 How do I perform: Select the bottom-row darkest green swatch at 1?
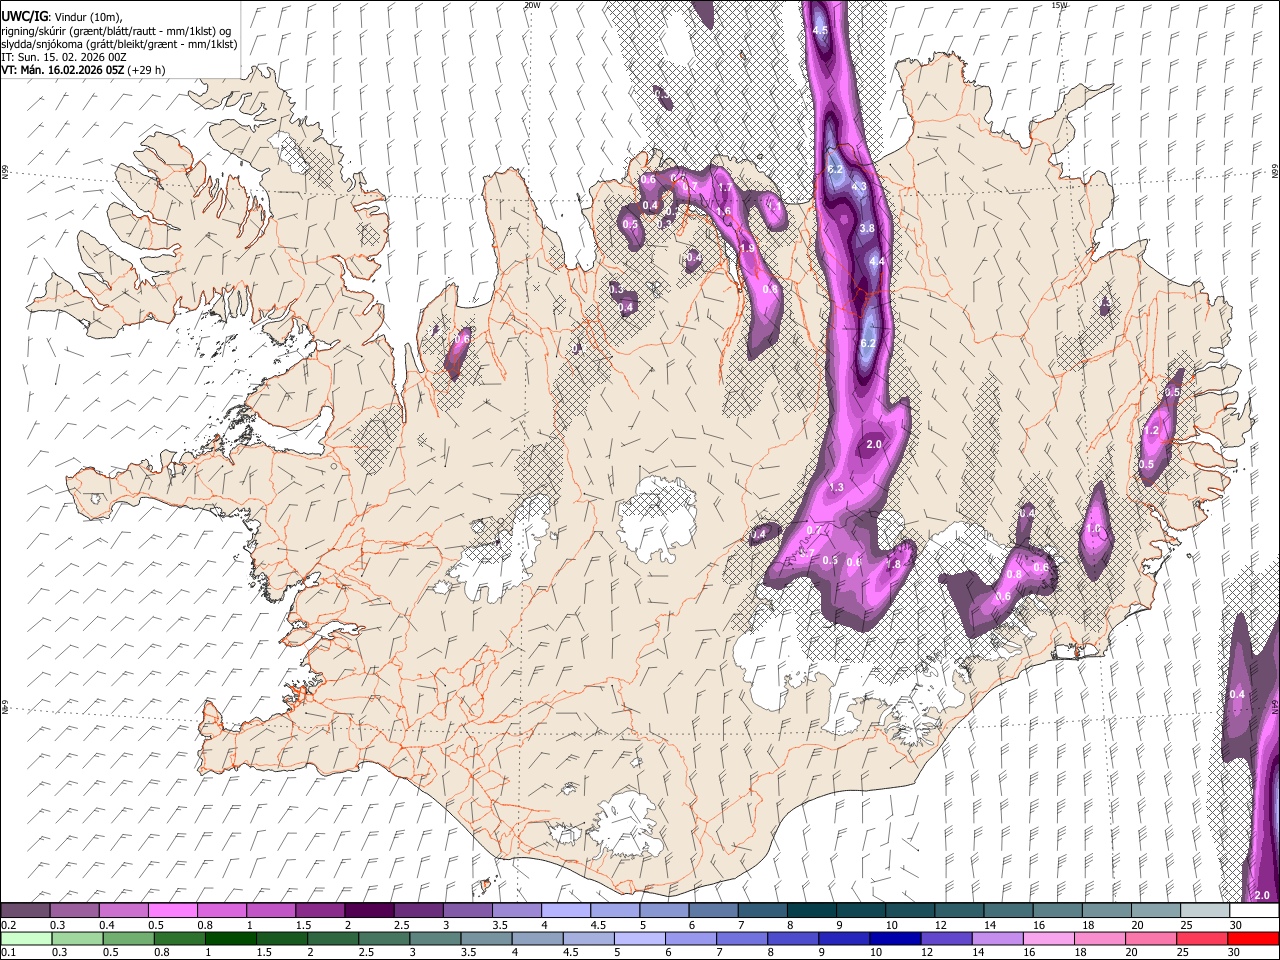point(230,938)
